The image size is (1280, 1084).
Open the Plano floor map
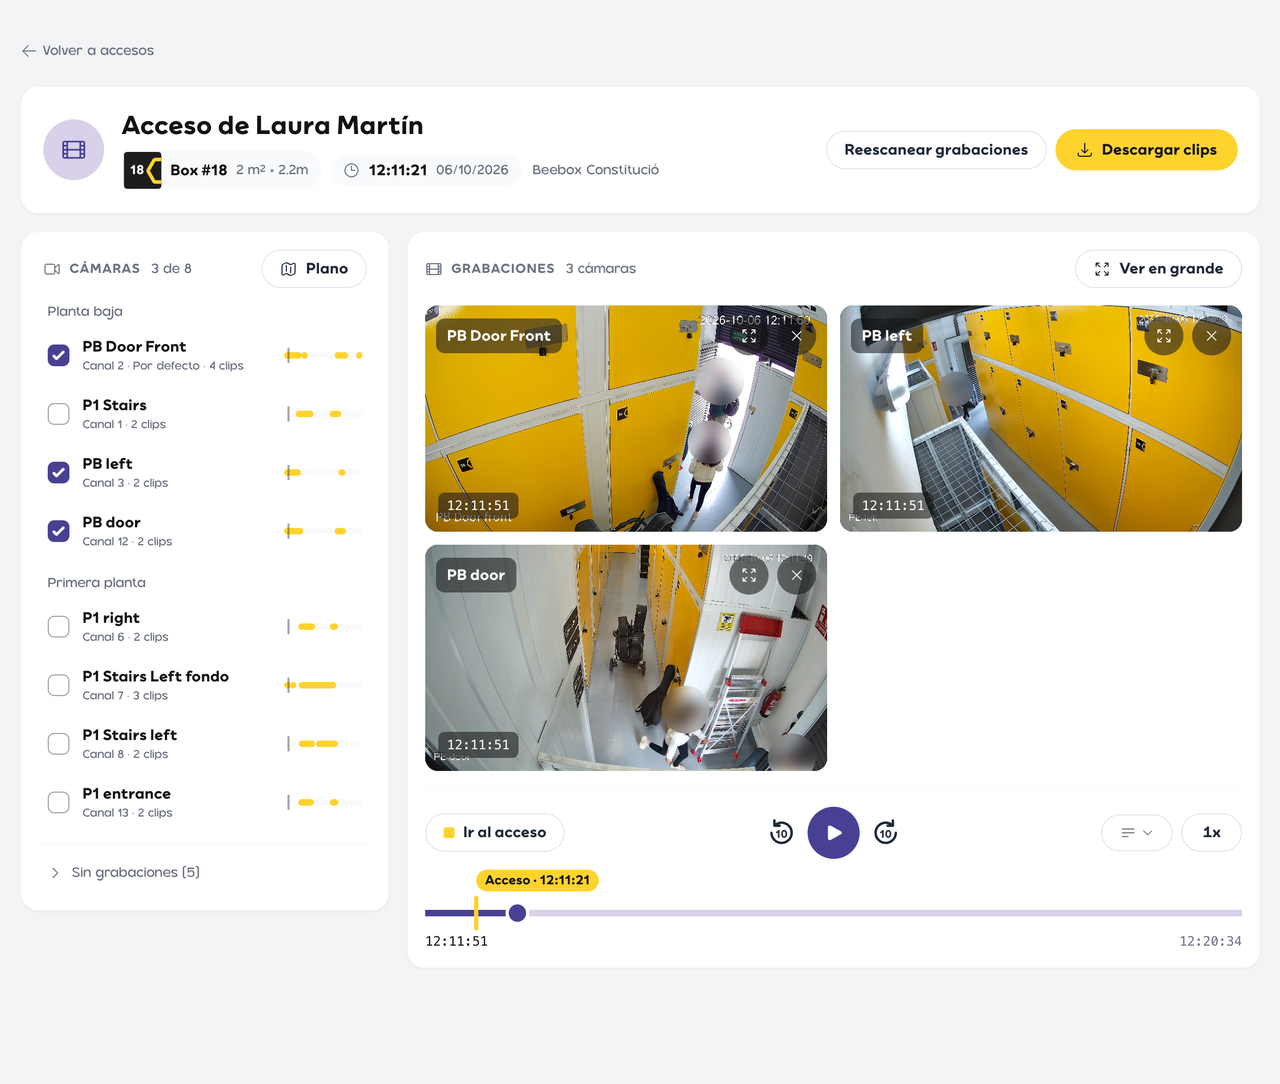point(314,269)
